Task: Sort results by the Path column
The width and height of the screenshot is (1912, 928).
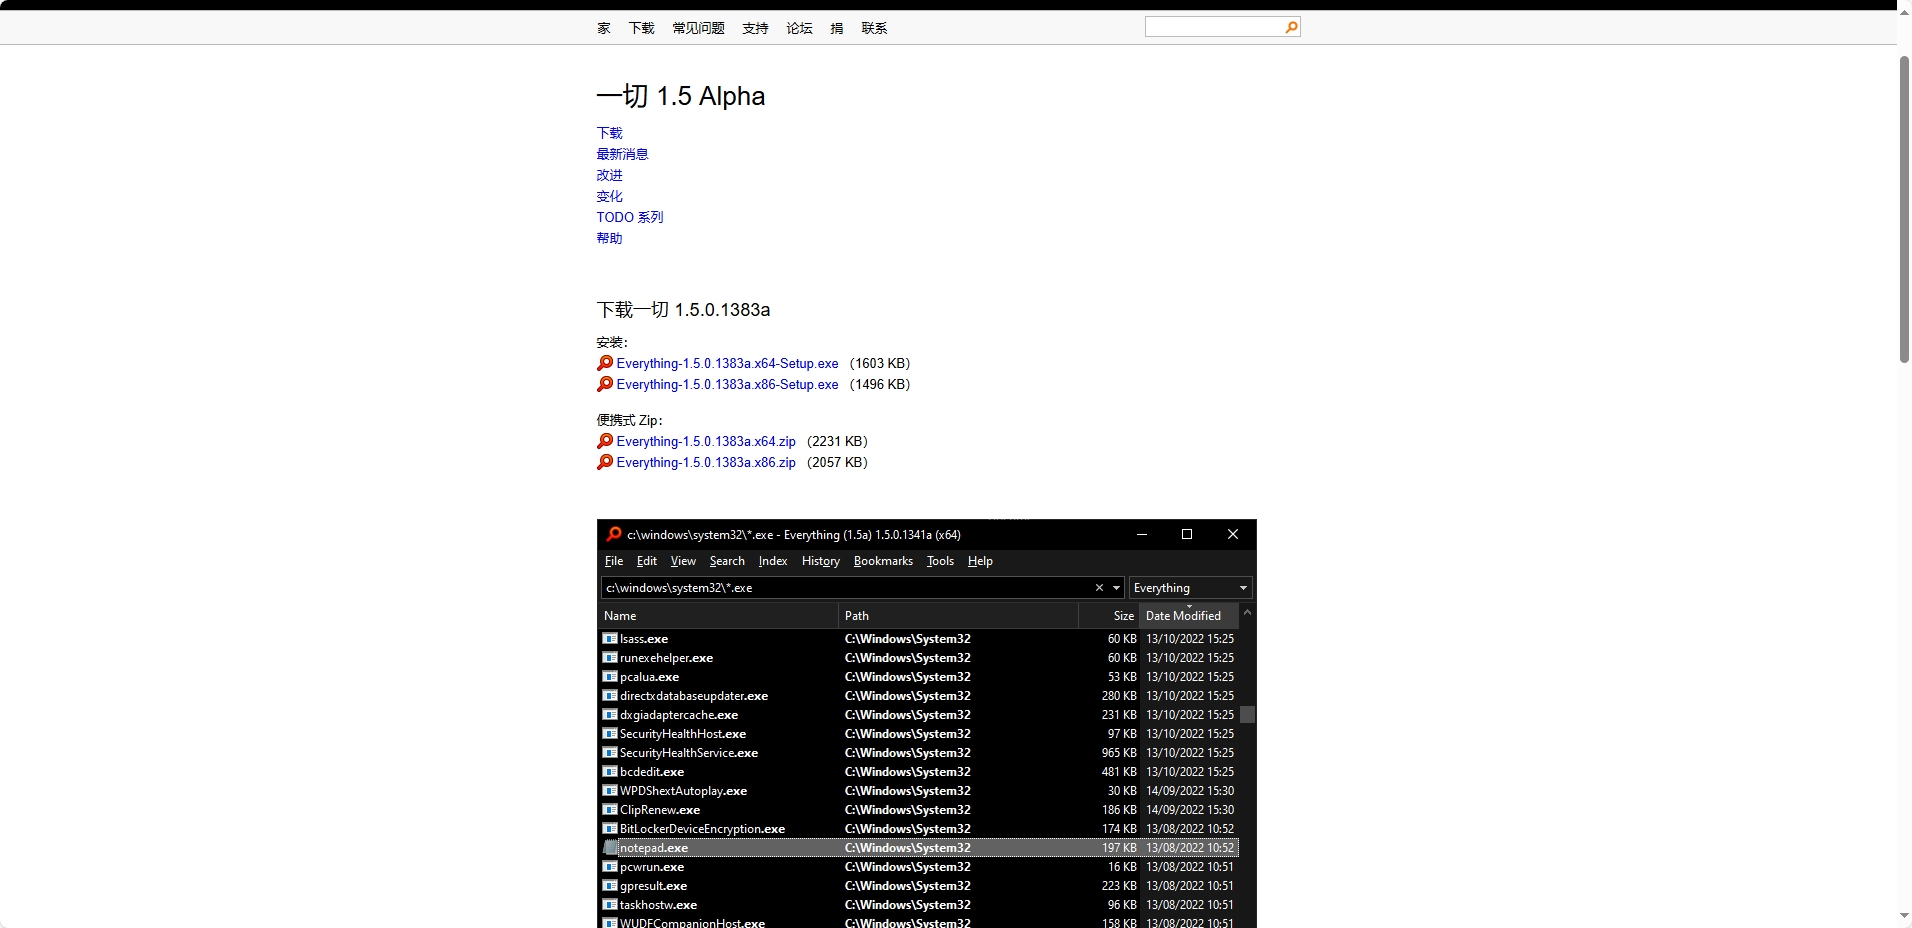Action: click(x=958, y=615)
